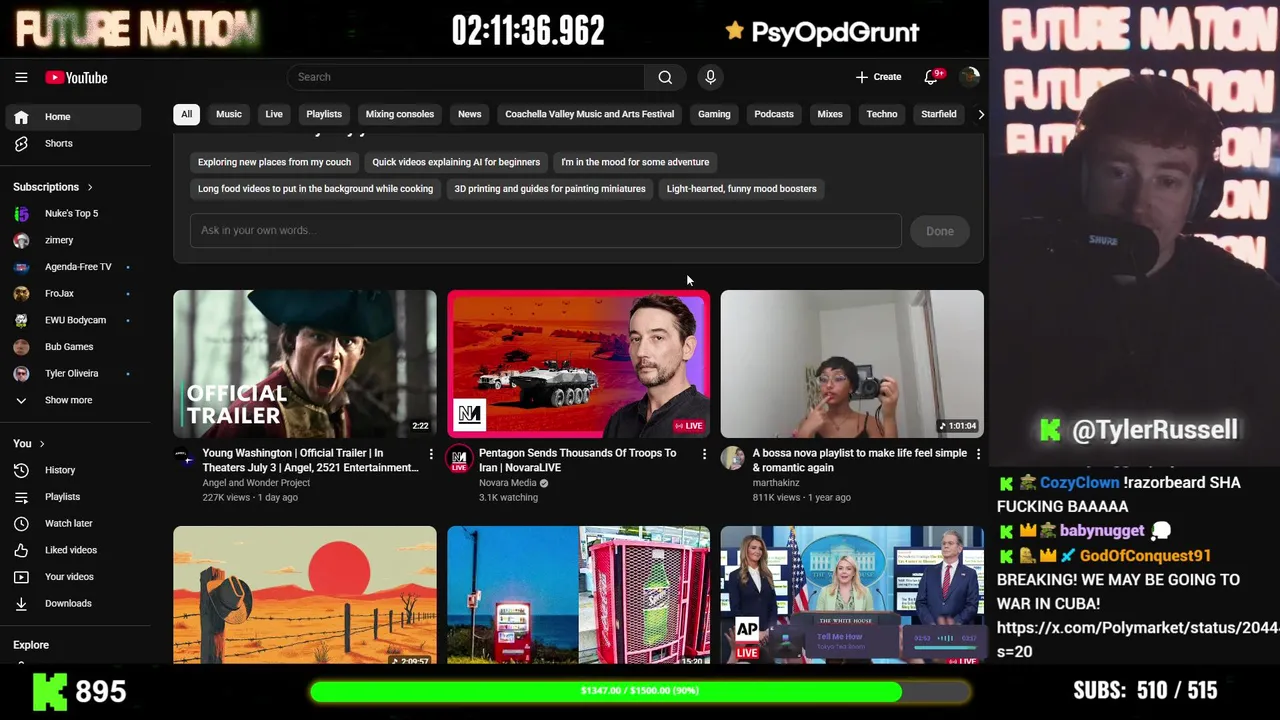The width and height of the screenshot is (1280, 720).
Task: Open Agenda-Free TV subscription
Action: pyautogui.click(x=72, y=267)
